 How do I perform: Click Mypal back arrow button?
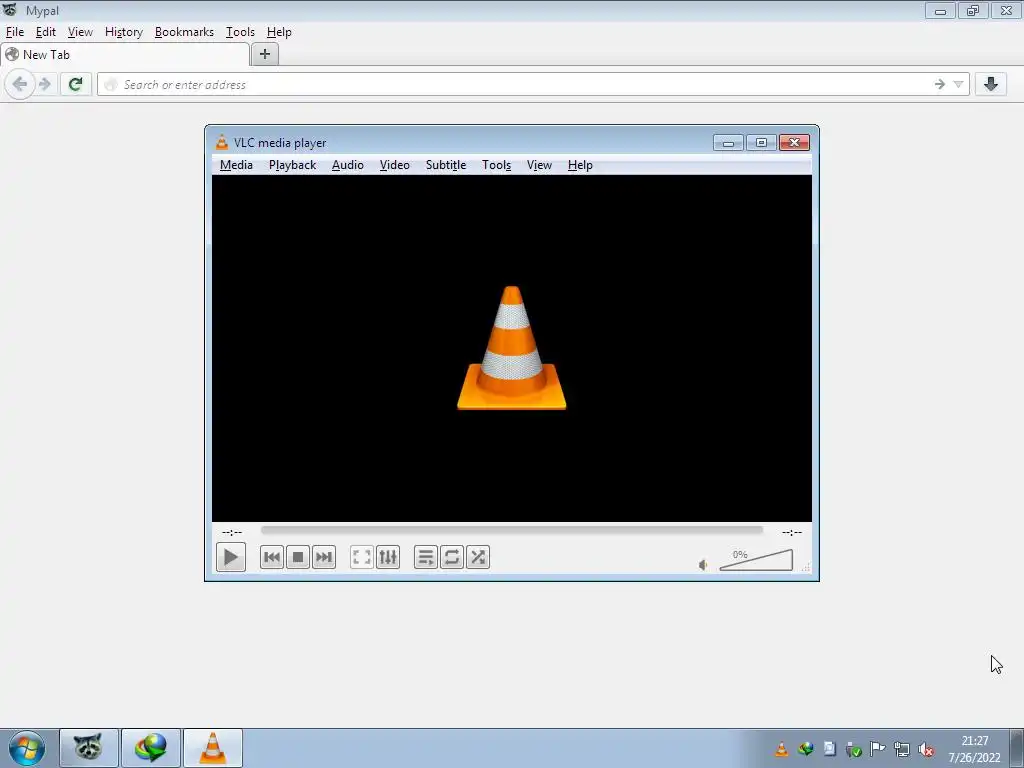[20, 84]
